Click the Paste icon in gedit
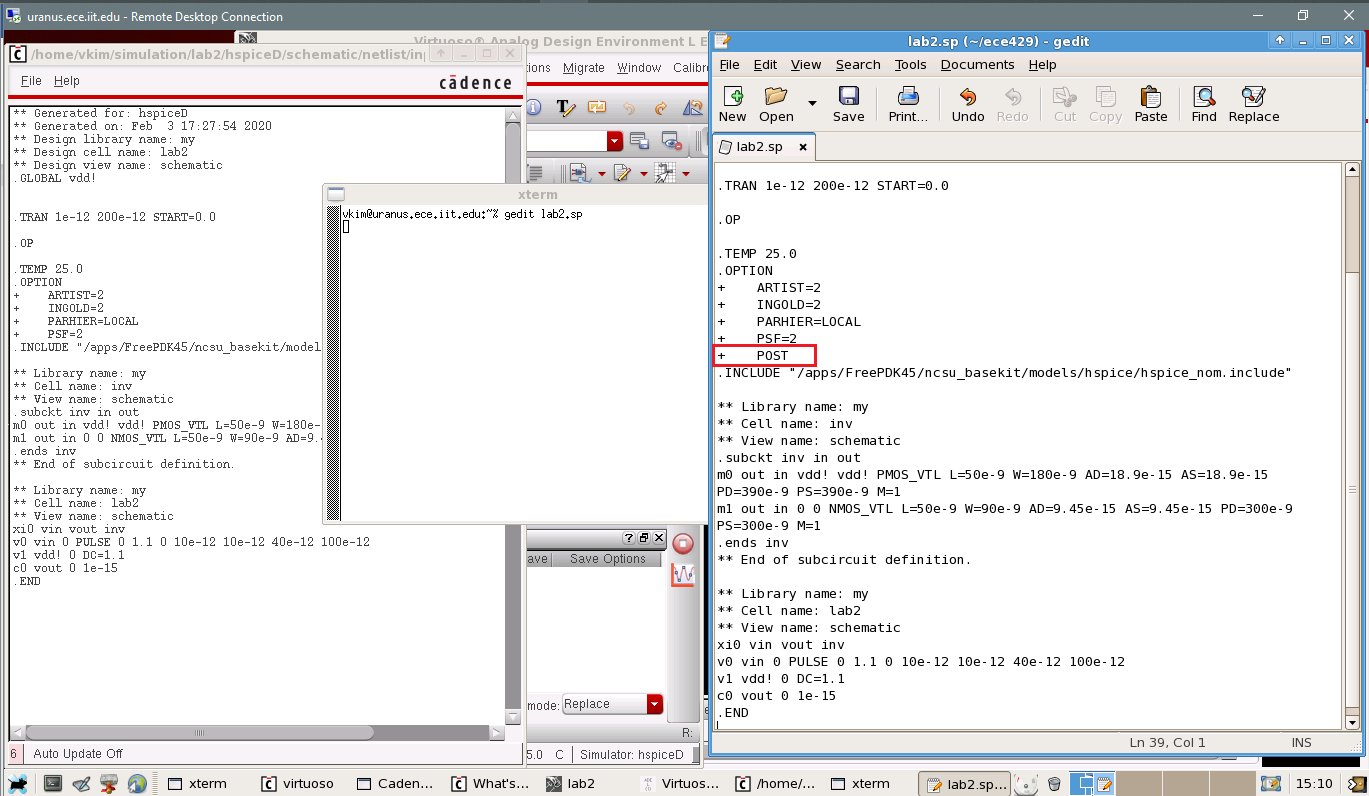 point(1151,104)
